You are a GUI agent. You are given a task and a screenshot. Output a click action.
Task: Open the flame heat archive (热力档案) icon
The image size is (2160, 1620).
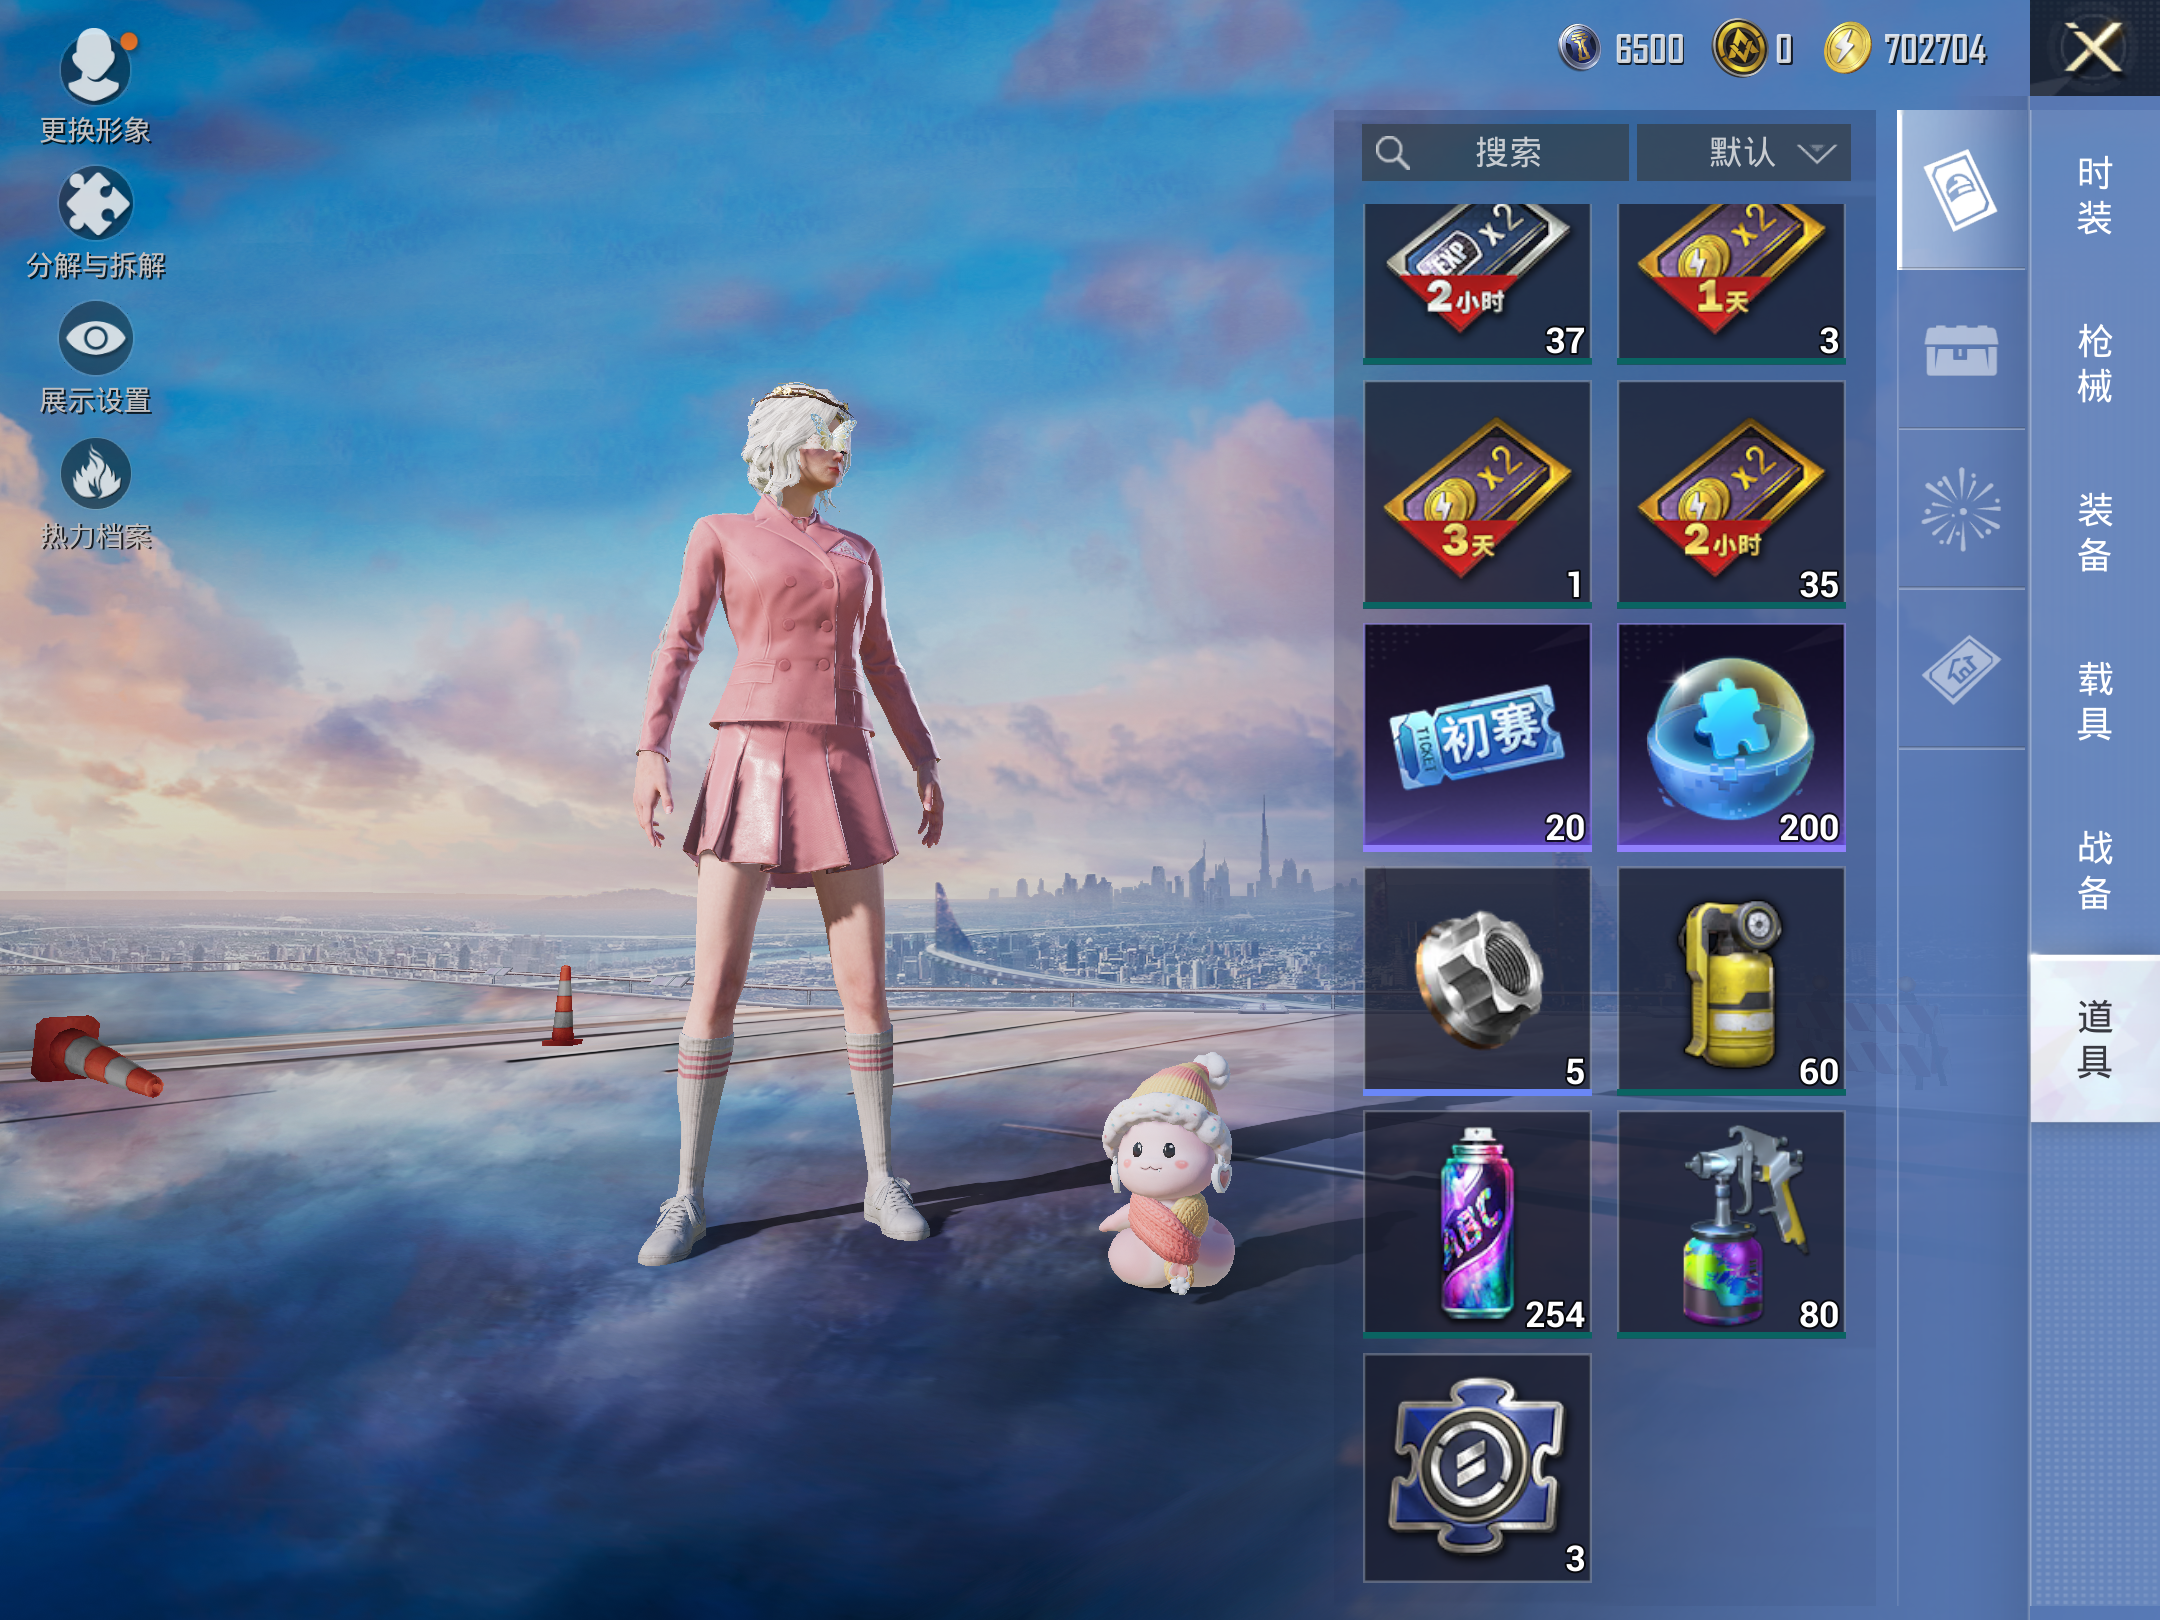click(x=95, y=474)
